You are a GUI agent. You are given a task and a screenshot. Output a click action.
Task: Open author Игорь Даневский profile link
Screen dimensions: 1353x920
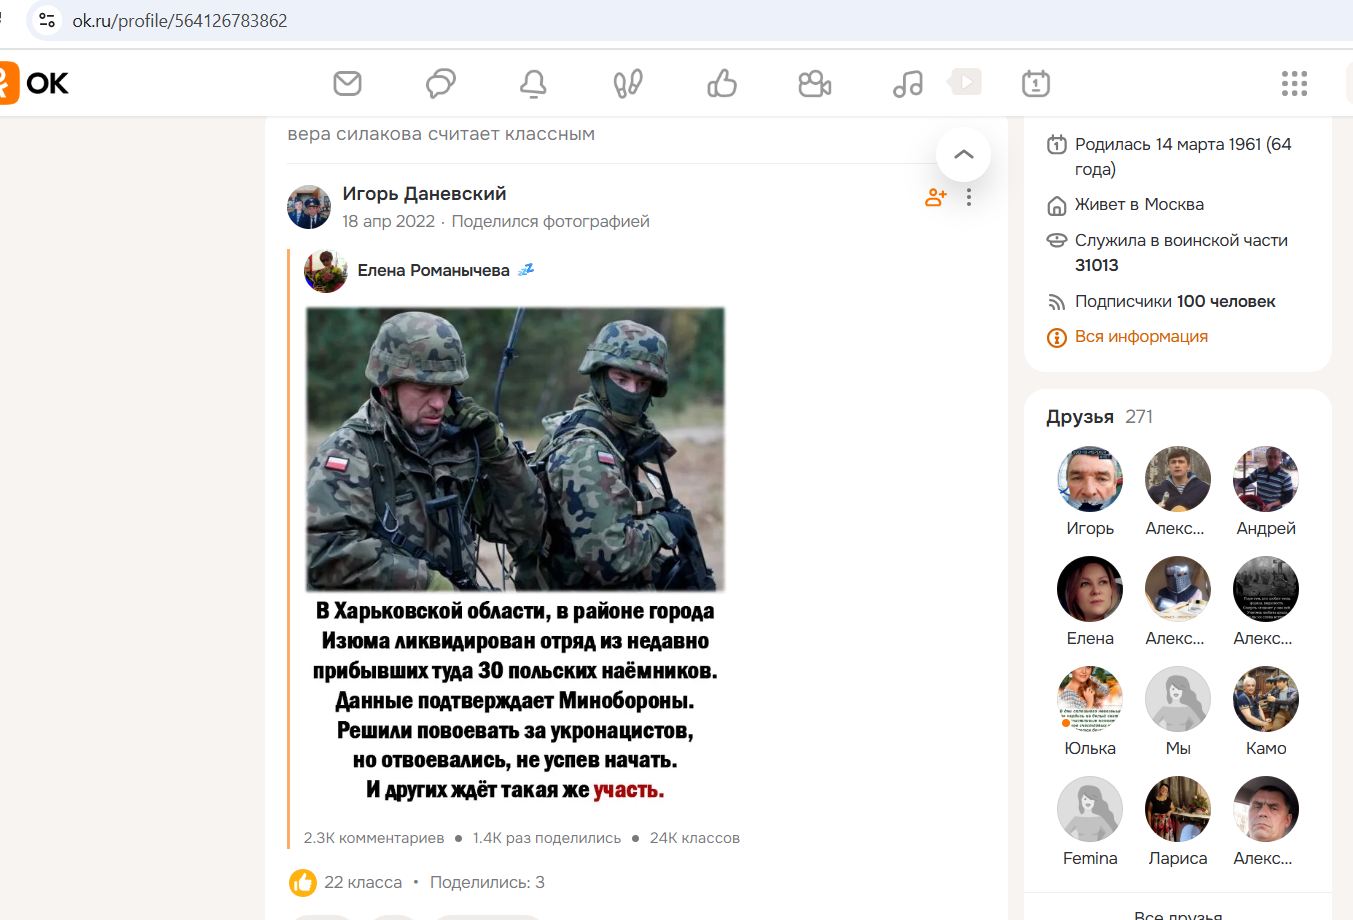(424, 194)
